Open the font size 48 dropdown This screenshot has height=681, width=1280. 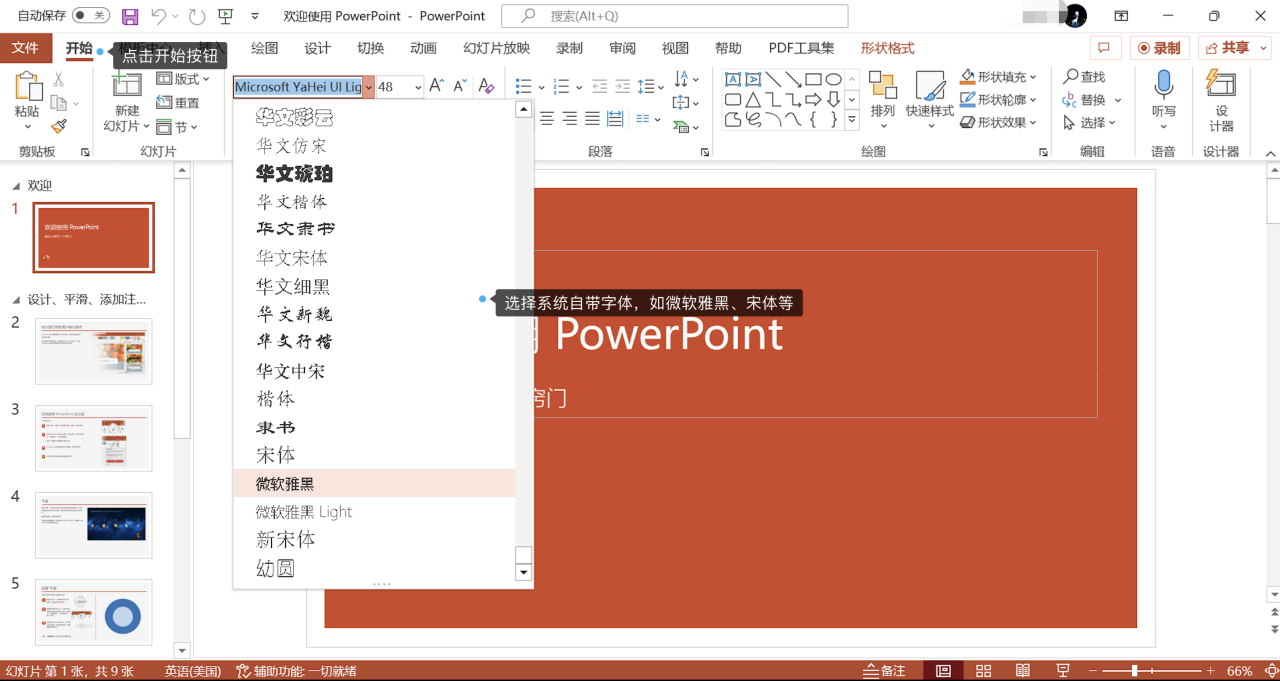(418, 87)
